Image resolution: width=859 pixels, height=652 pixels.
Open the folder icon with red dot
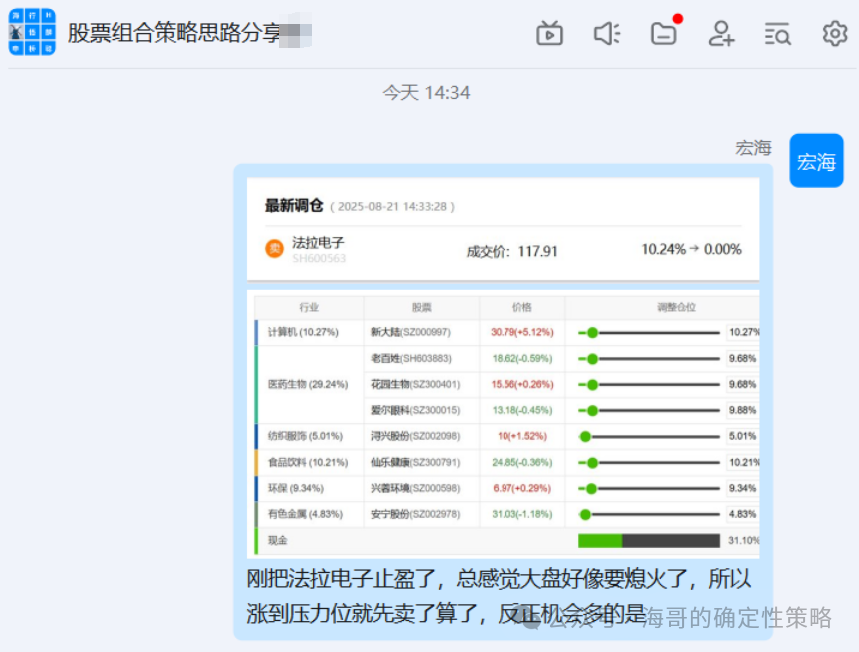[x=665, y=32]
